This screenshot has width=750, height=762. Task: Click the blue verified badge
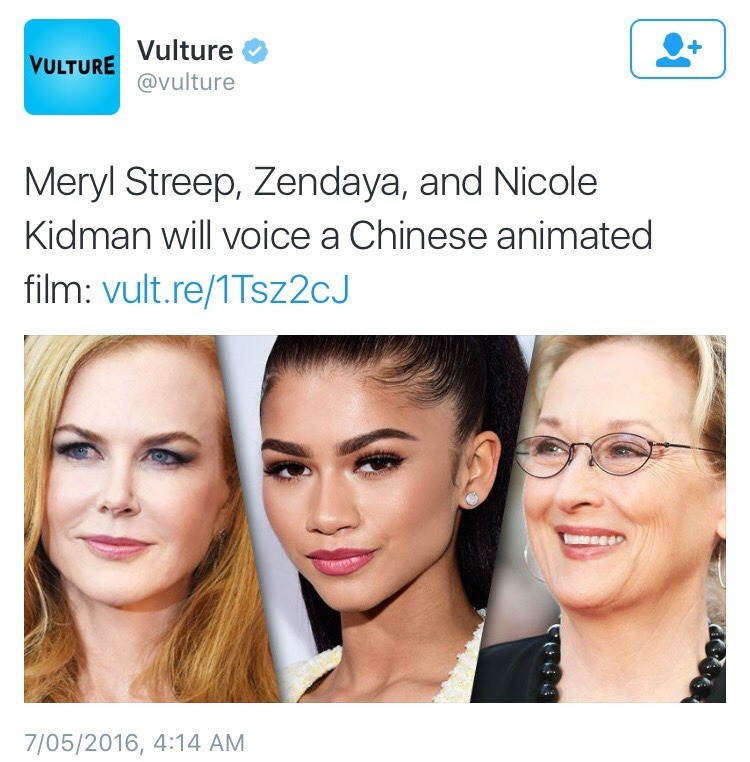tap(255, 51)
